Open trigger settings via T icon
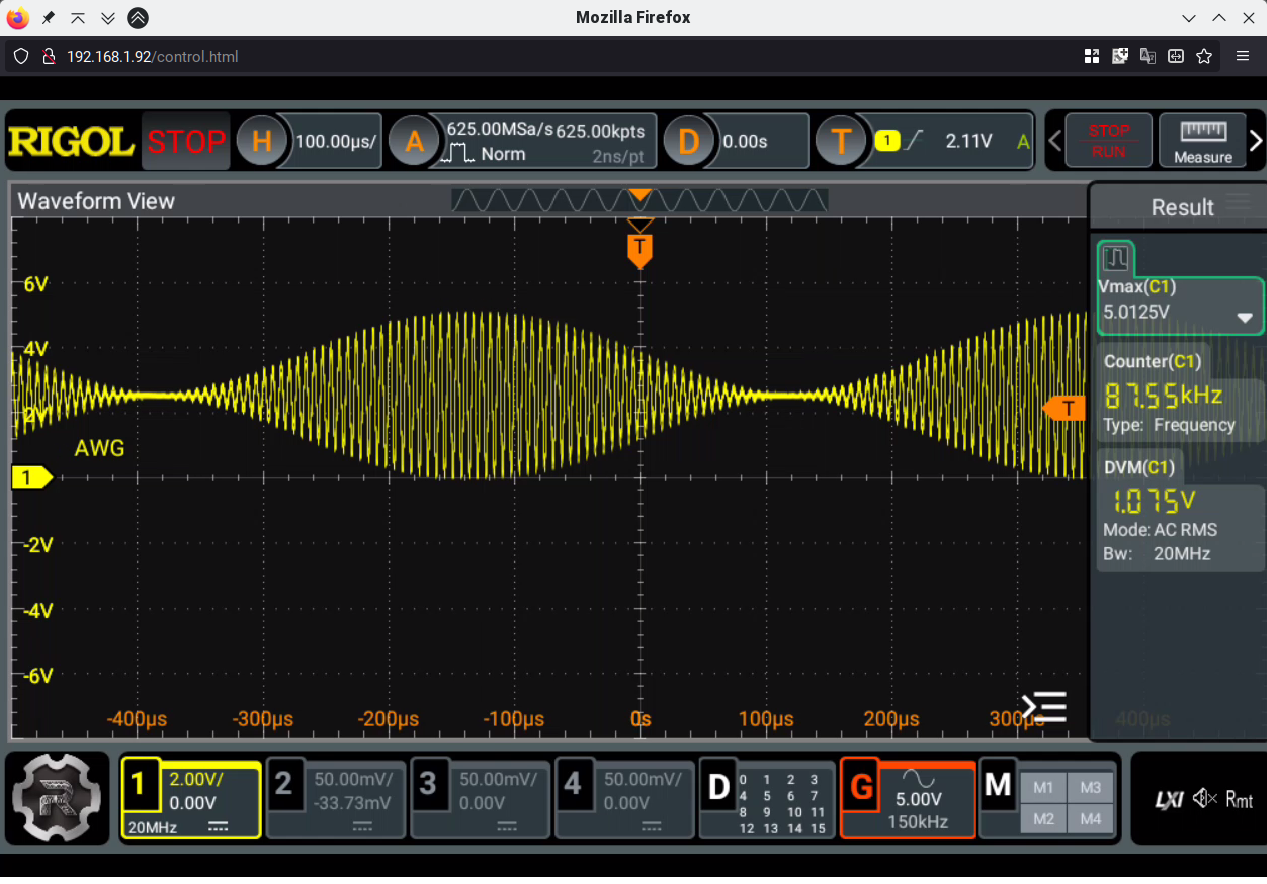Screen dimensions: 1267x884 click(x=840, y=141)
